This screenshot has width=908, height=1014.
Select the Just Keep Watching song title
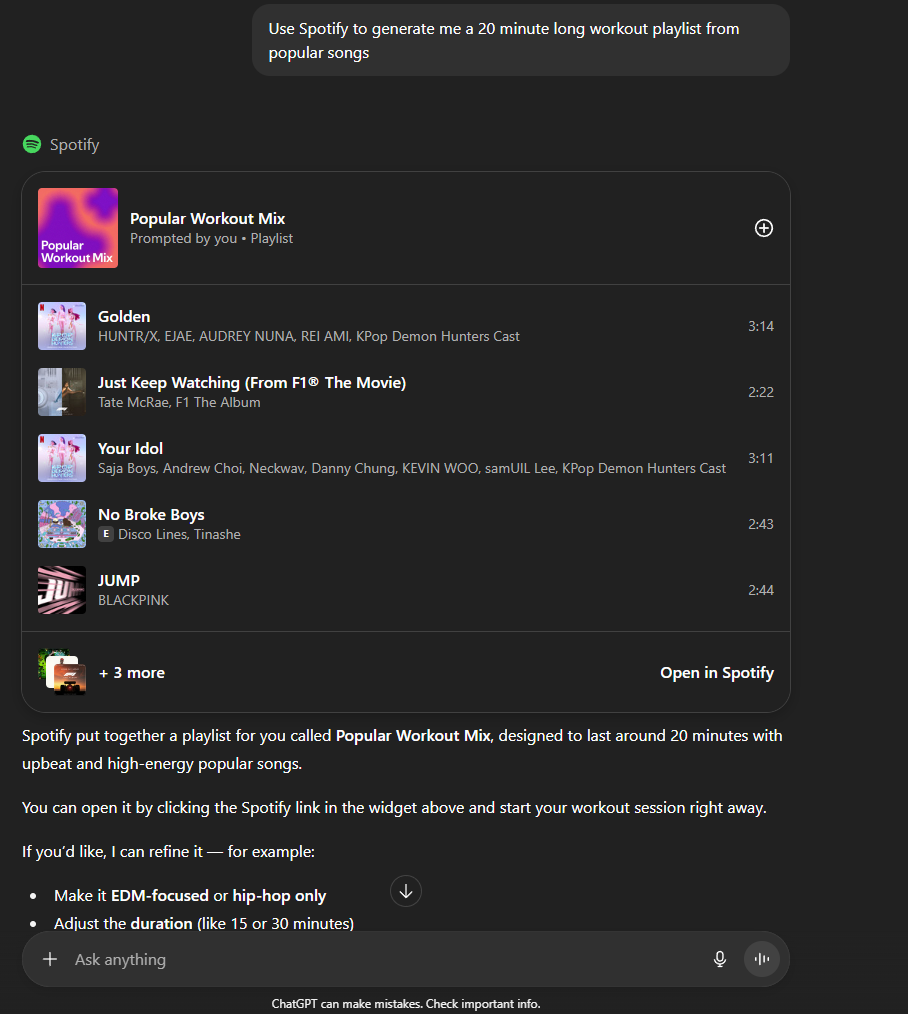click(x=252, y=383)
